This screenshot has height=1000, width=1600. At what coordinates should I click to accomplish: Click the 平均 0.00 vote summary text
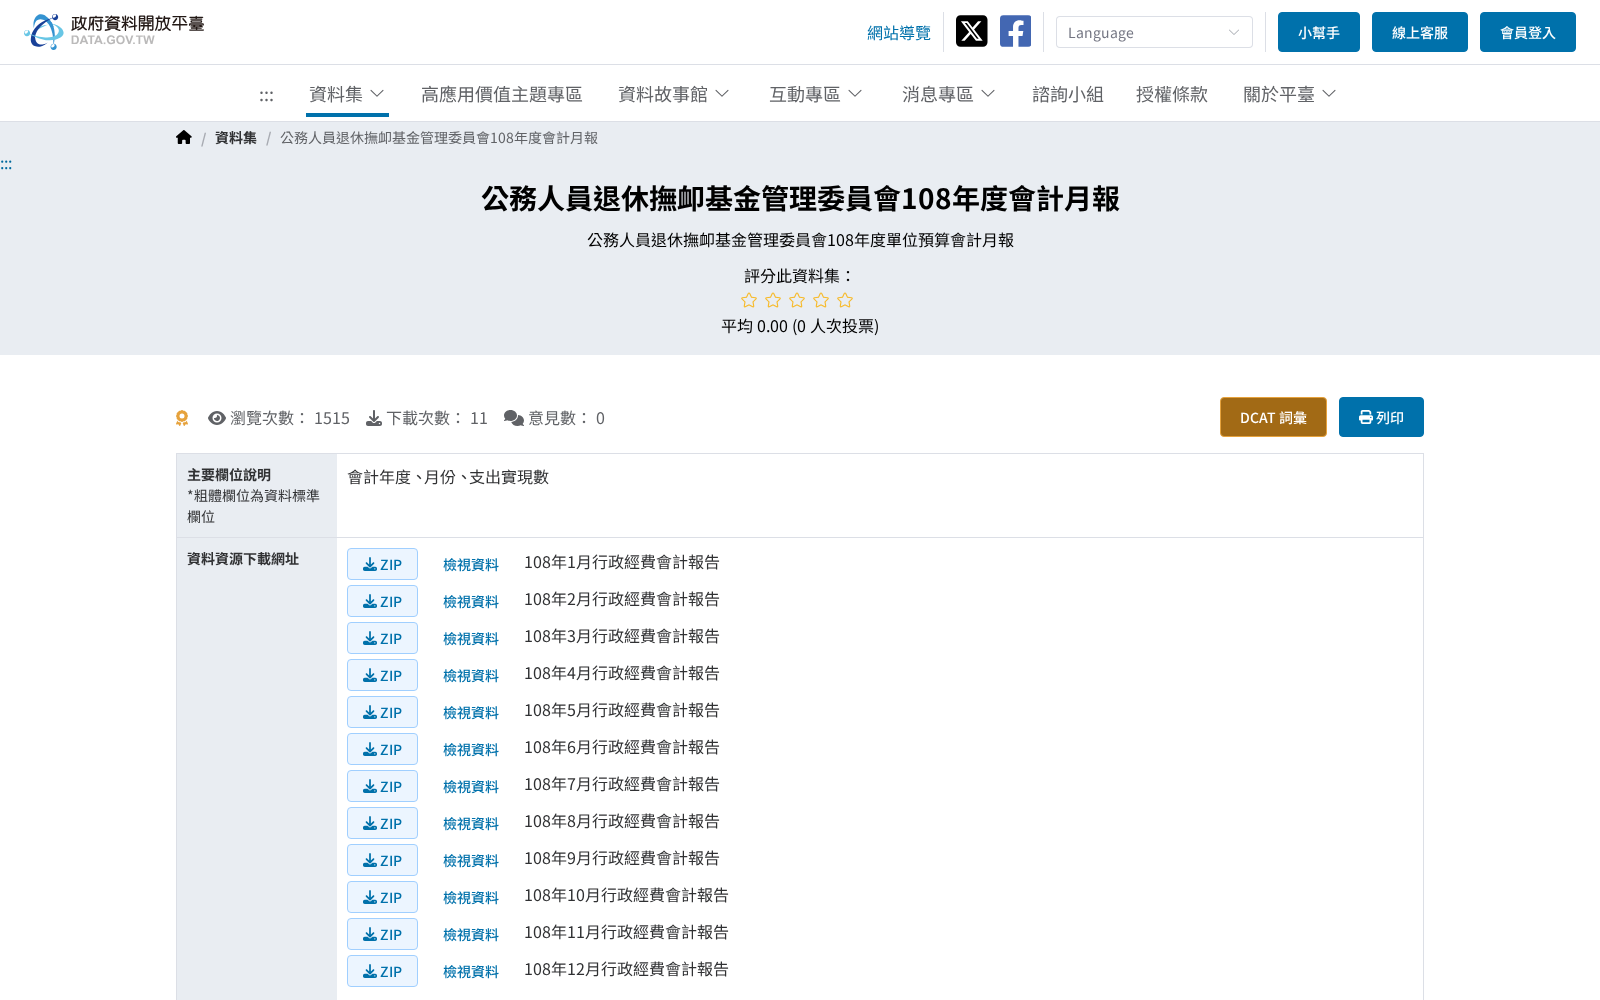click(800, 326)
